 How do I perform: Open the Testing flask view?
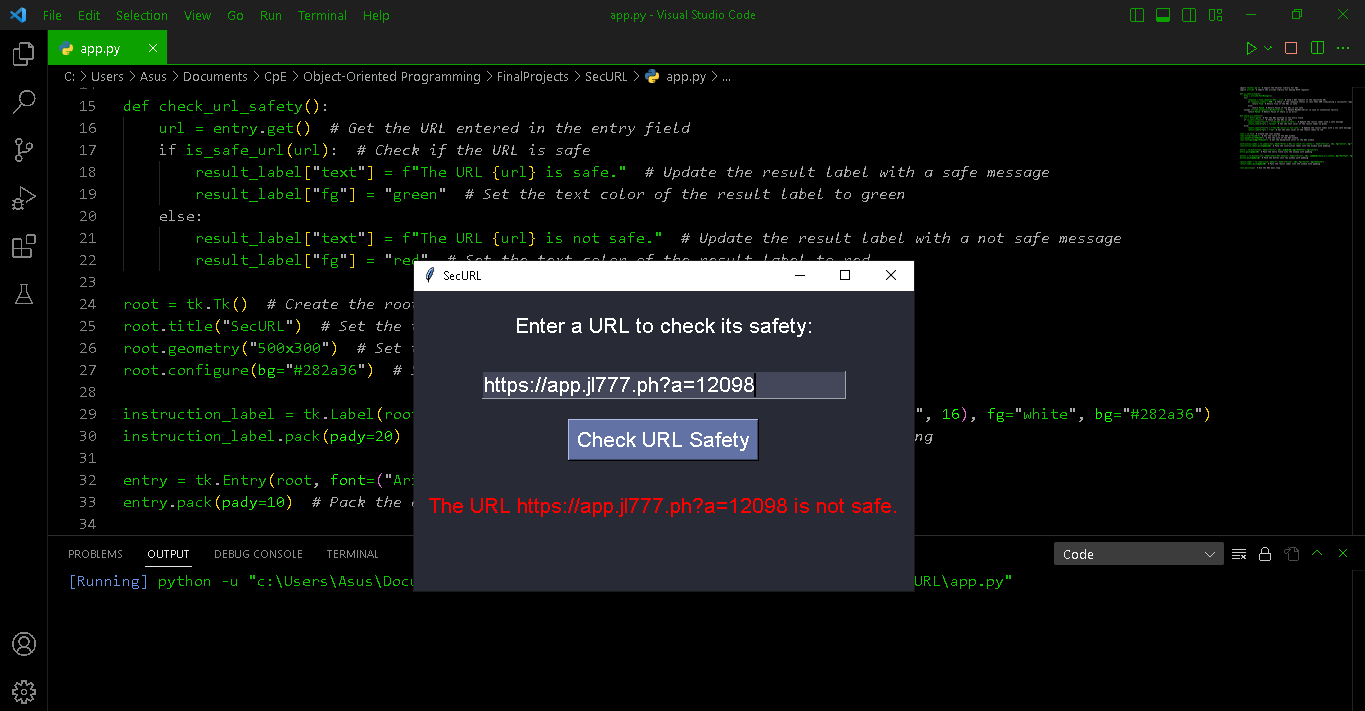(x=24, y=294)
